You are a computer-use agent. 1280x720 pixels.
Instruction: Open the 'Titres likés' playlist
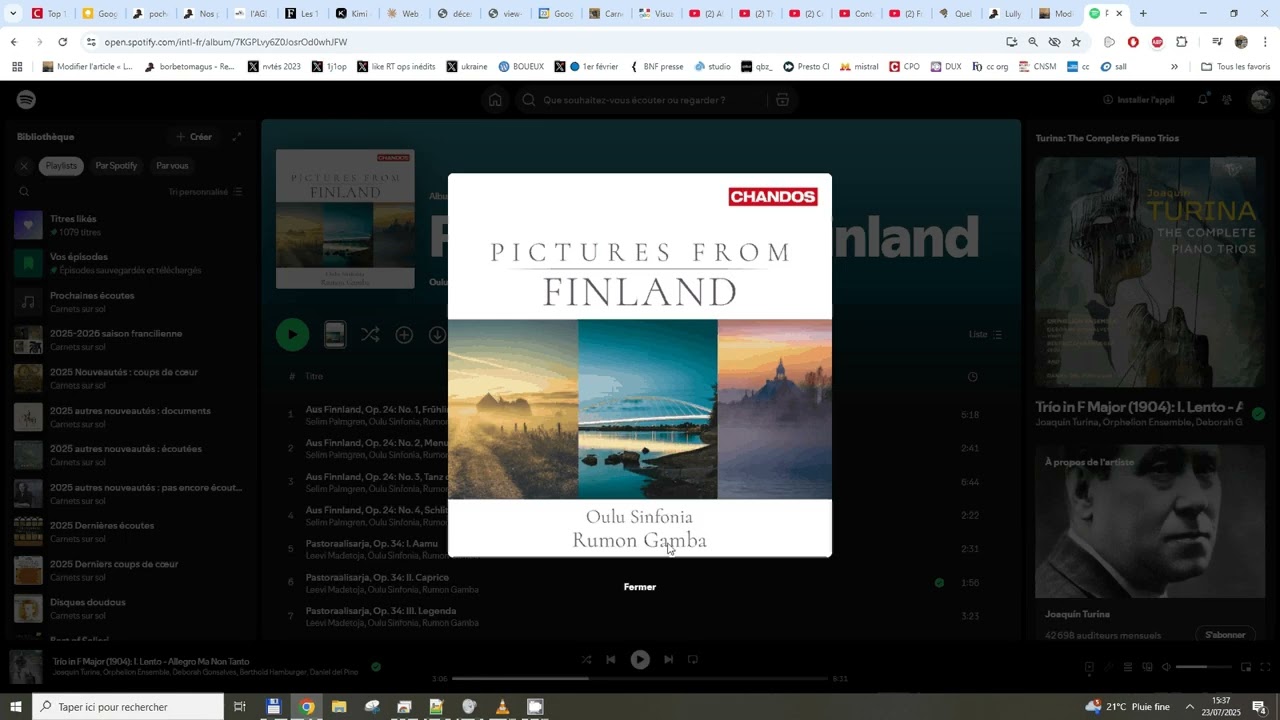[x=131, y=225]
